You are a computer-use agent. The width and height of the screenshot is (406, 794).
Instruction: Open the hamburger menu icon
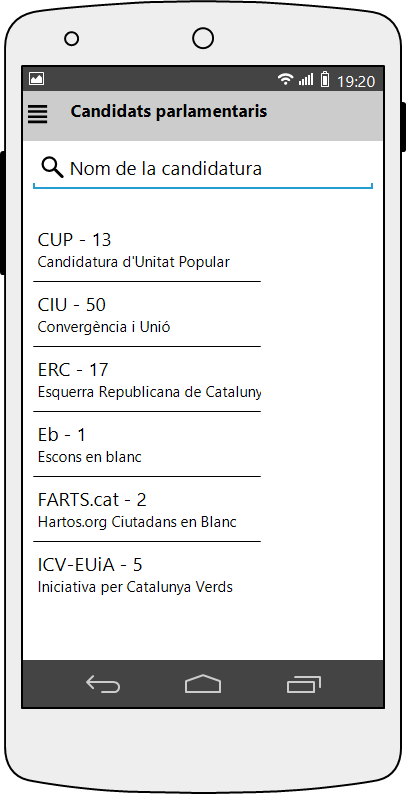tap(37, 114)
